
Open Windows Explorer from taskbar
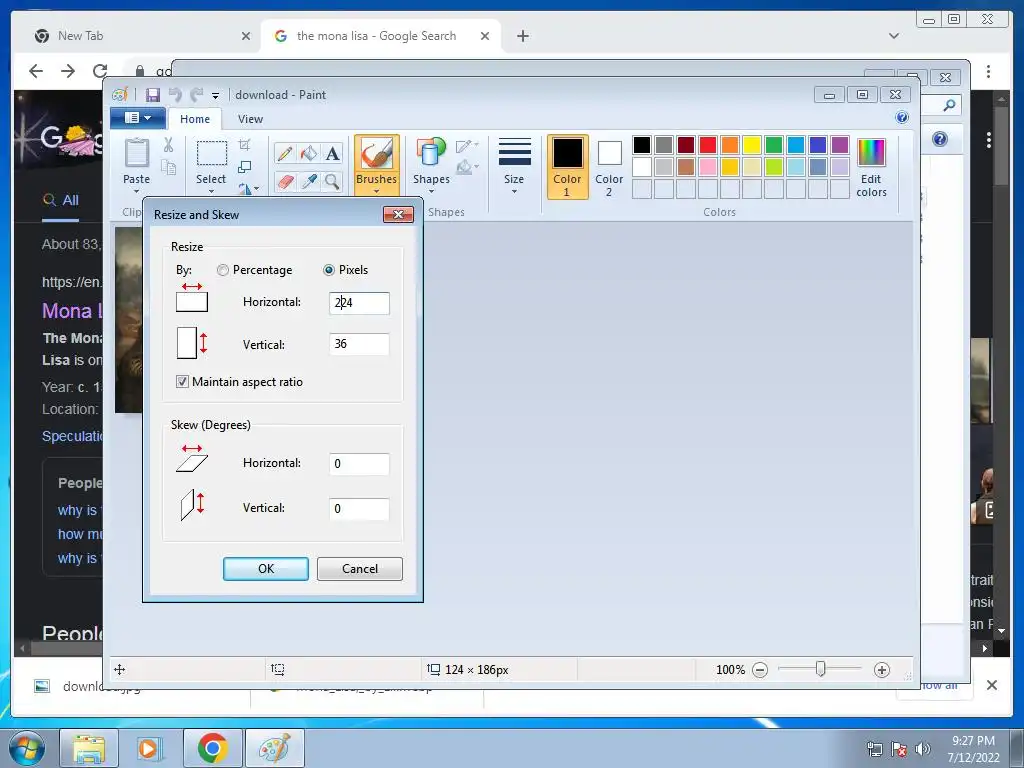89,748
